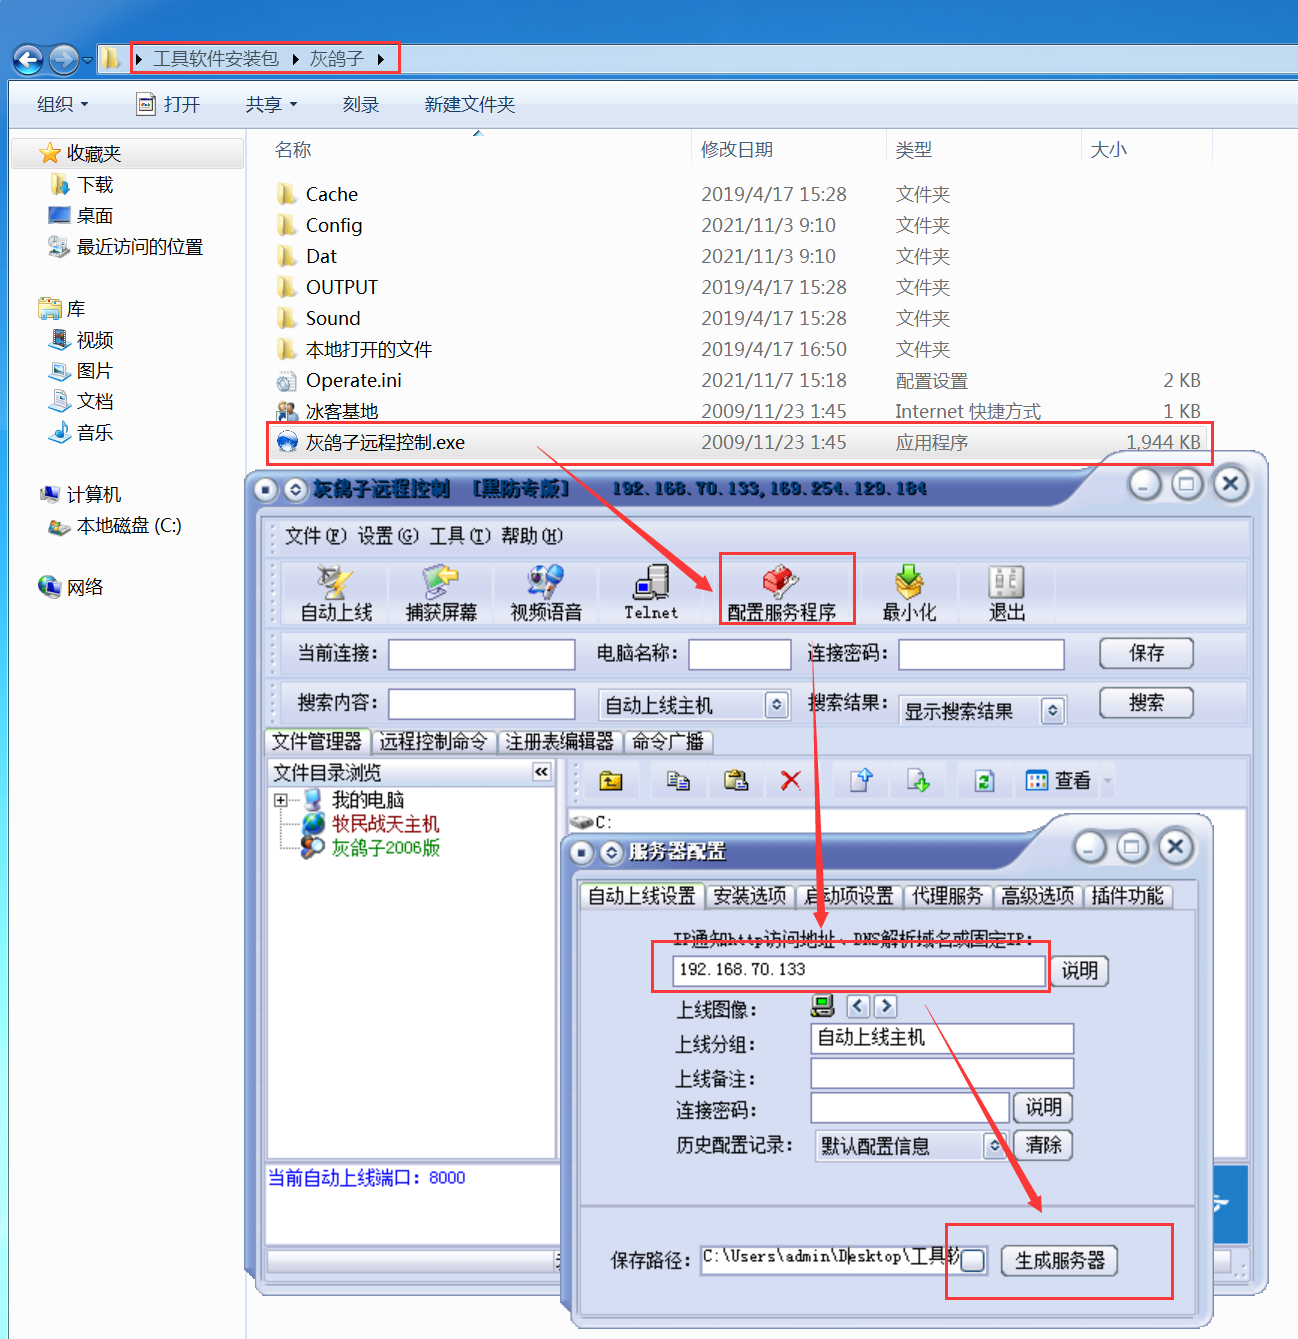Screen dimensions: 1298x1339
Task: Focus the 上线分组 input field
Action: [x=942, y=1038]
